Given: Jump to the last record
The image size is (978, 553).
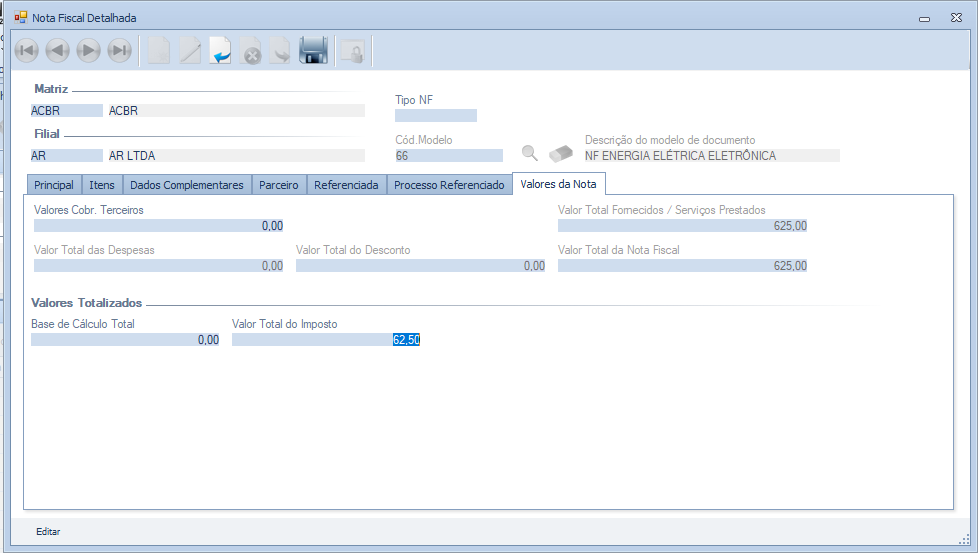Looking at the screenshot, I should click(120, 50).
